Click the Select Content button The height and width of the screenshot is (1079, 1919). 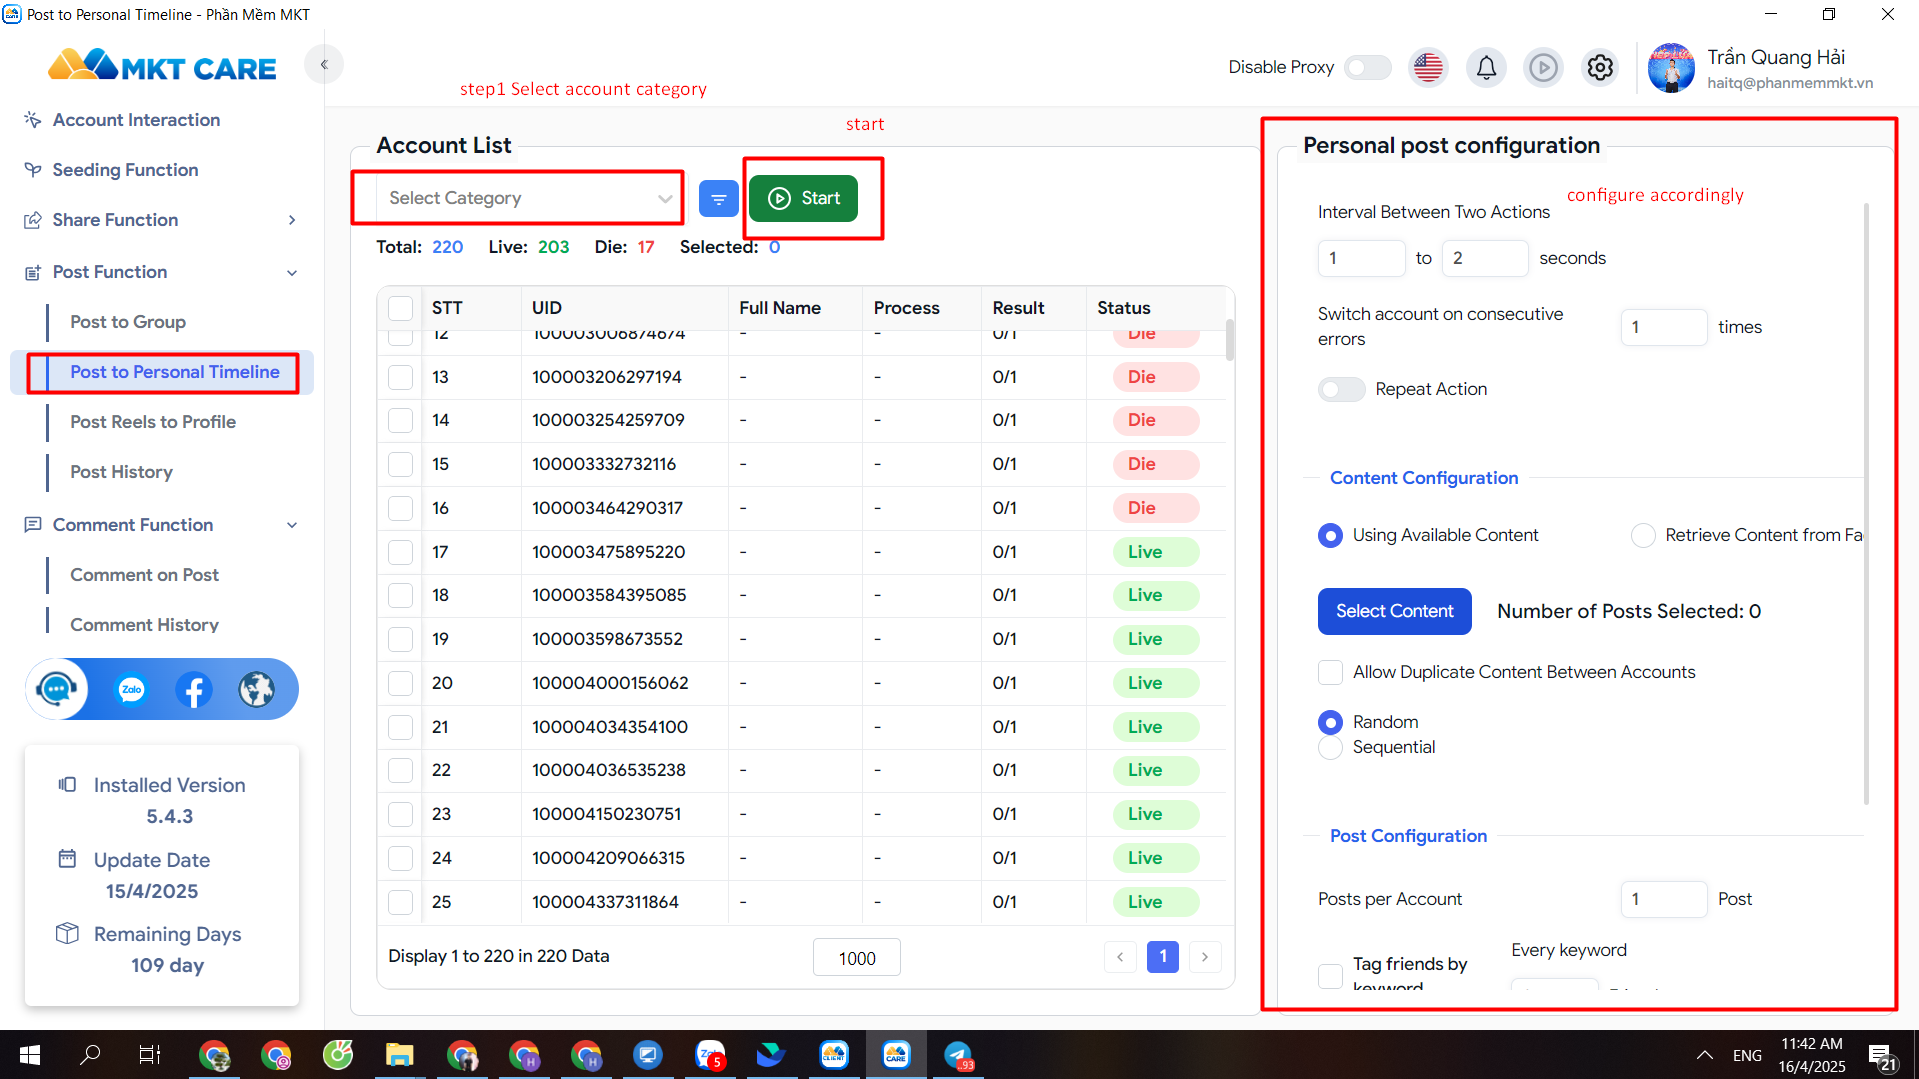(1394, 611)
